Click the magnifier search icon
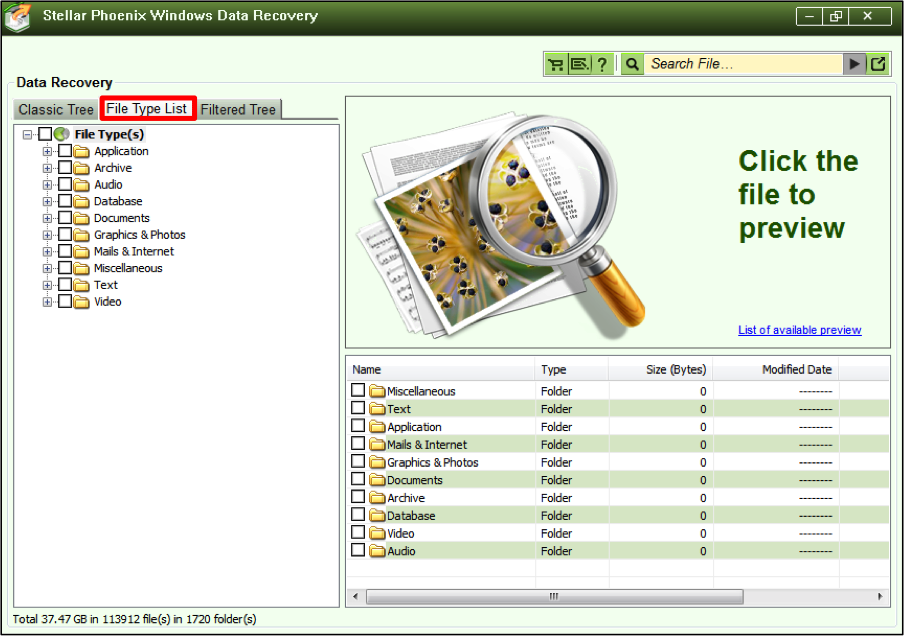This screenshot has height=636, width=904. click(x=632, y=64)
